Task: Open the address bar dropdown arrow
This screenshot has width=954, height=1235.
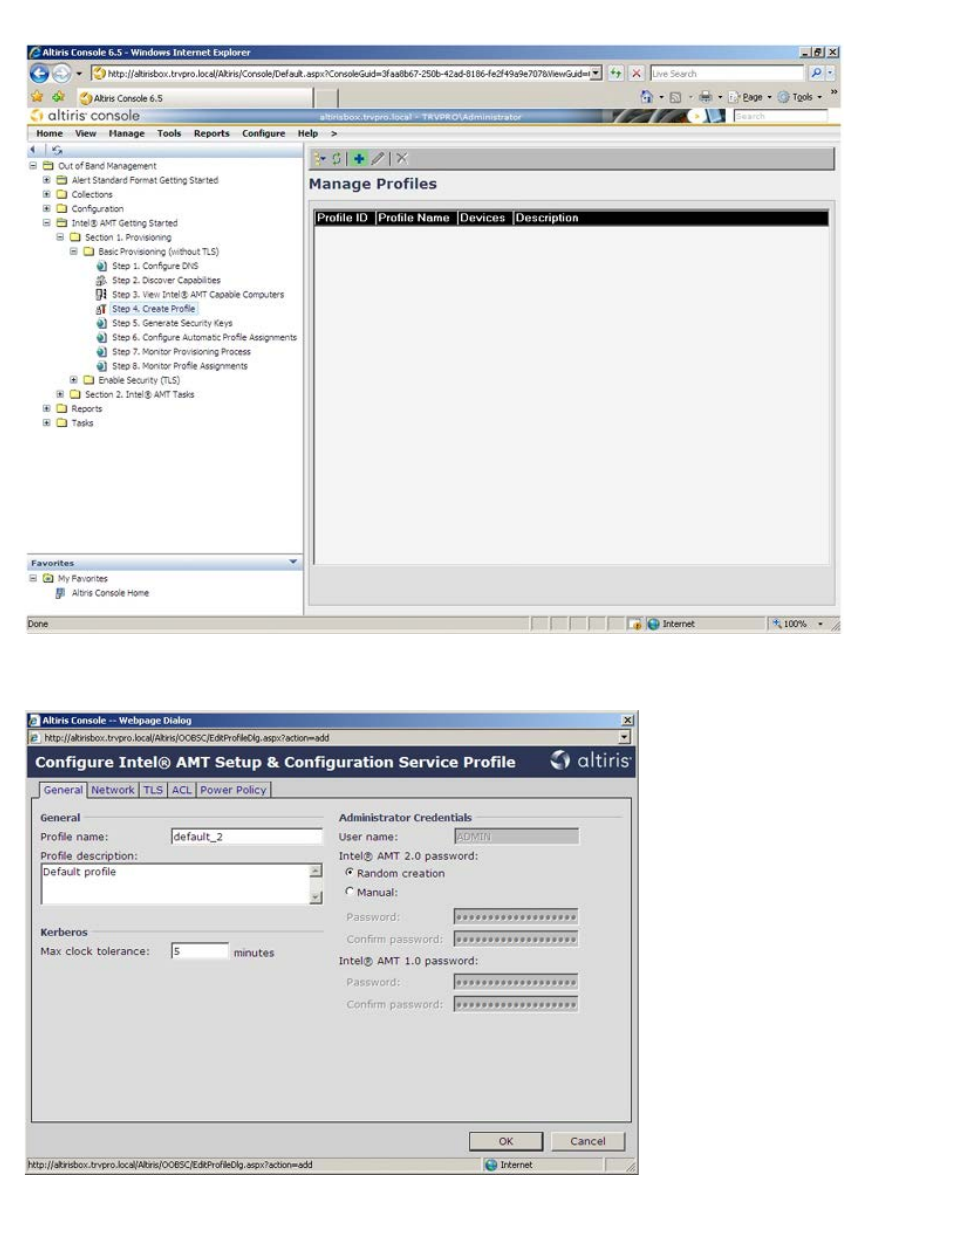Action: click(x=596, y=73)
